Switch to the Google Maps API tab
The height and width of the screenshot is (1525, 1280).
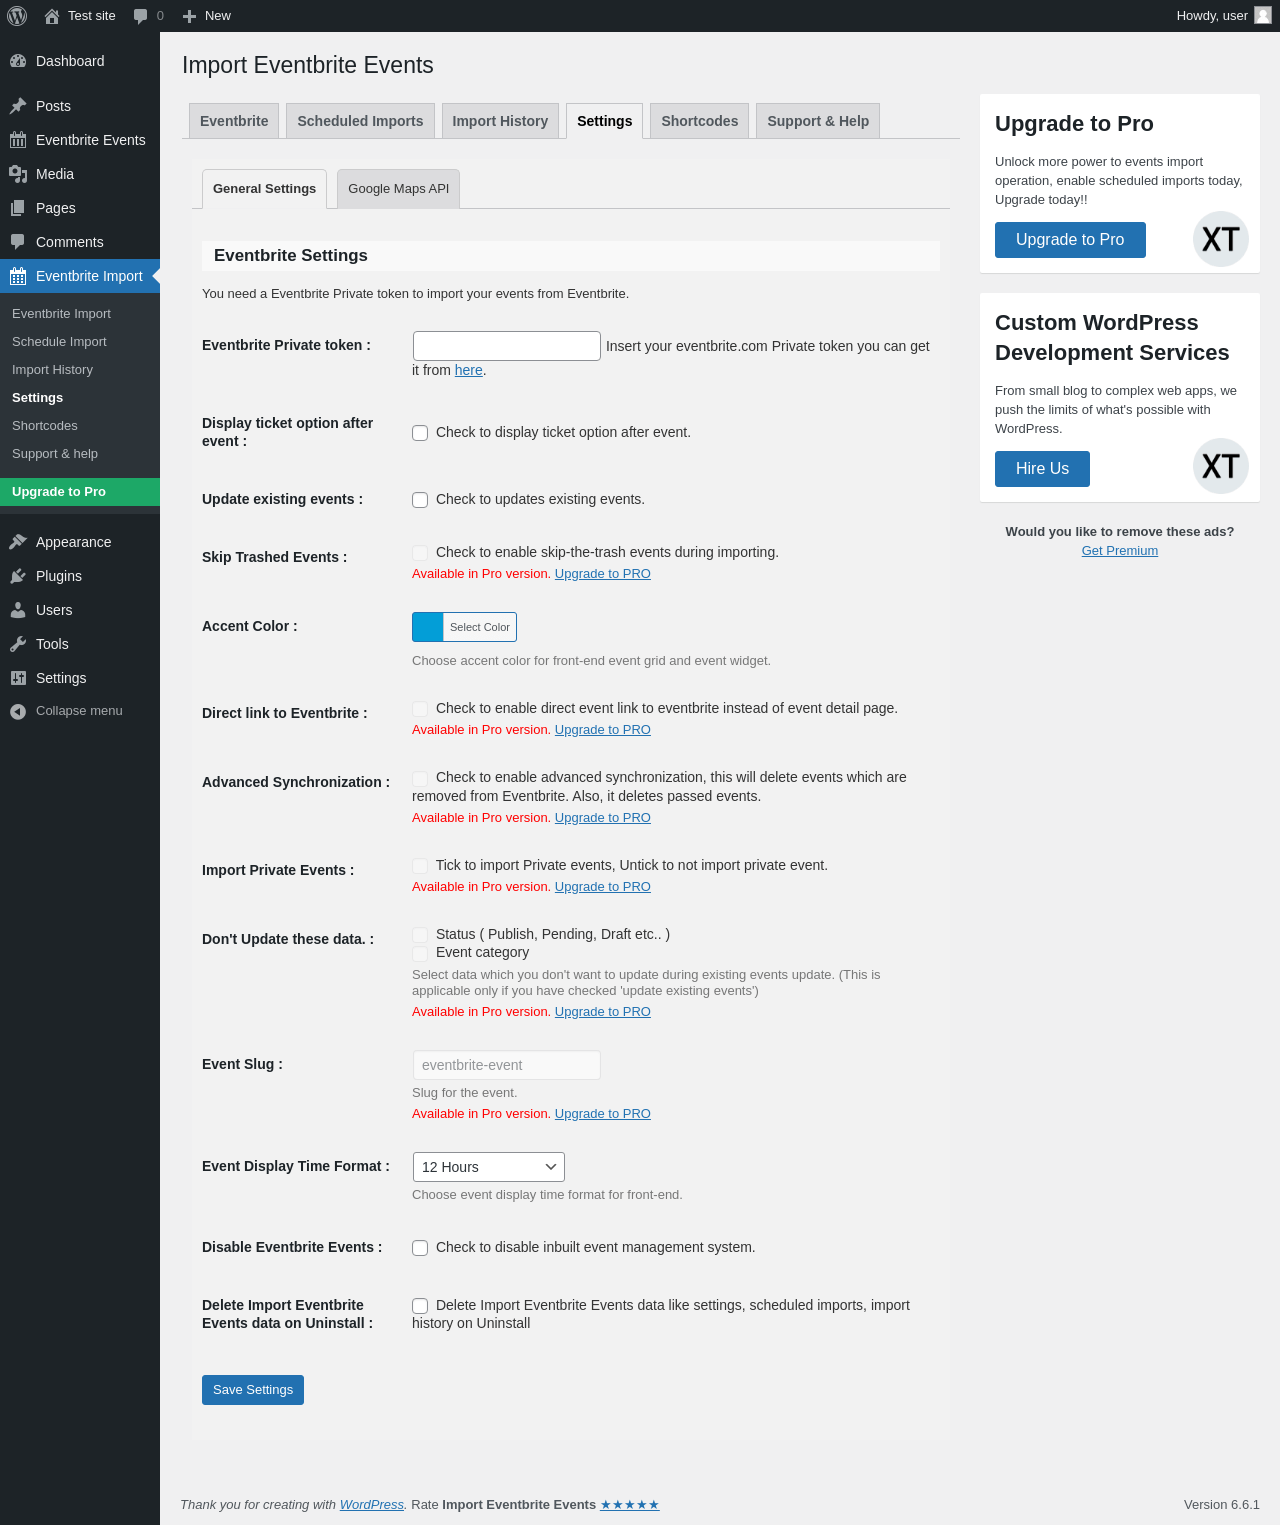tap(398, 189)
